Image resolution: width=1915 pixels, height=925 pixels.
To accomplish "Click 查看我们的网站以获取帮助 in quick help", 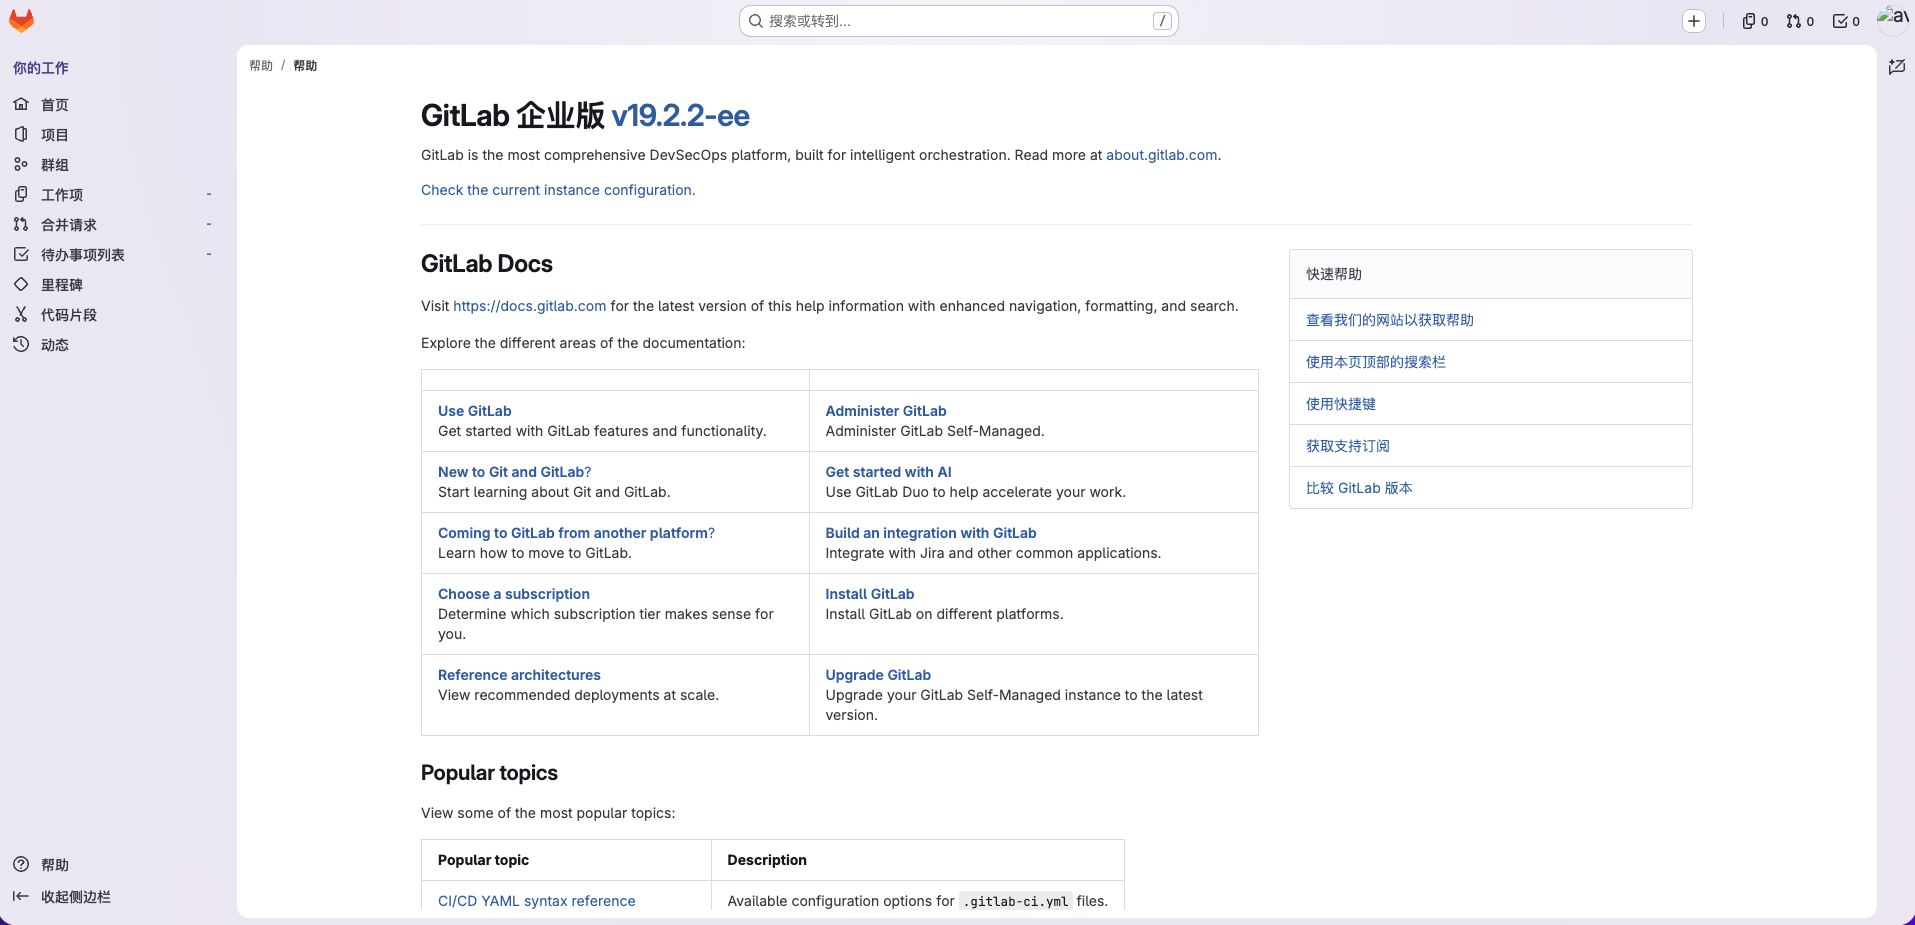I will [x=1390, y=320].
